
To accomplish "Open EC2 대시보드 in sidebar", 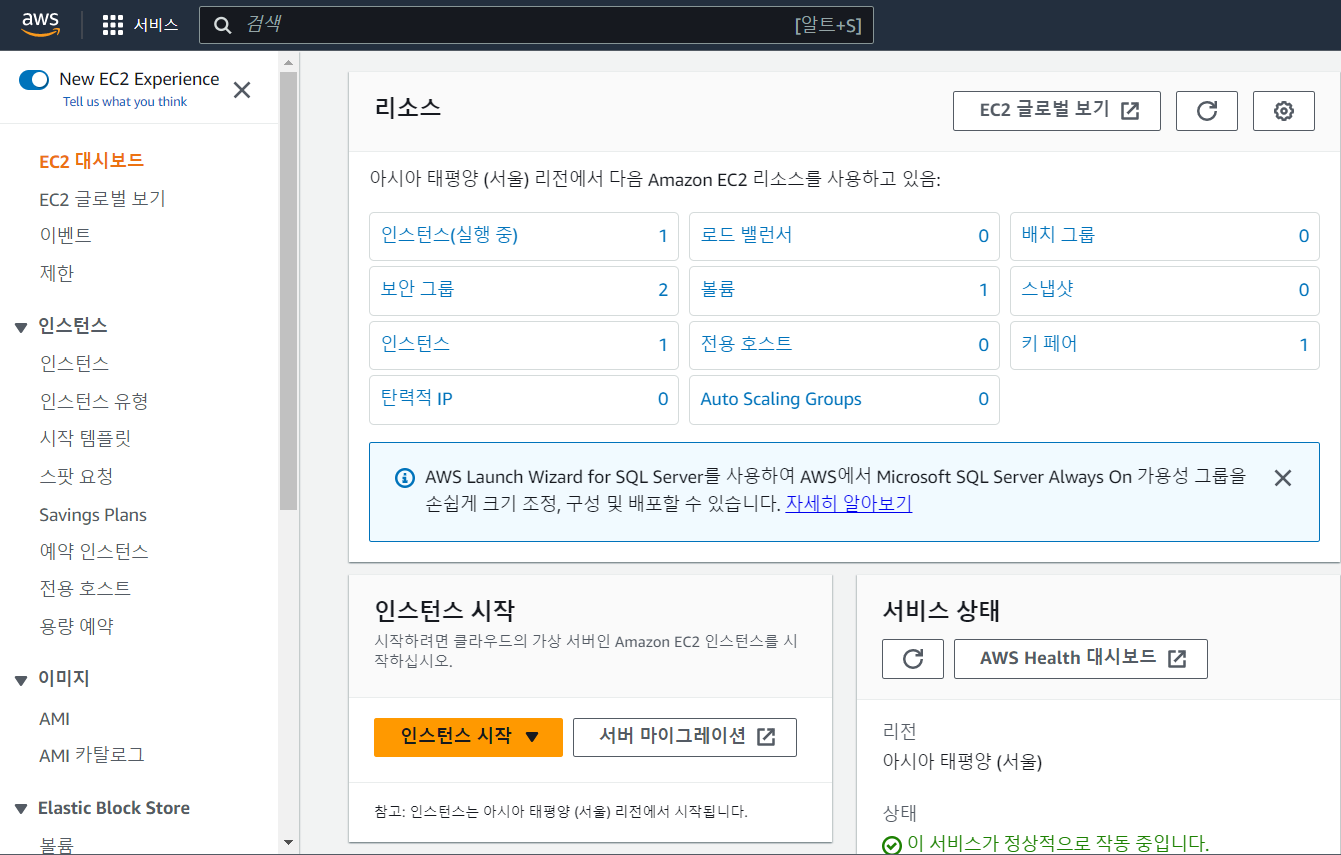I will click(92, 161).
